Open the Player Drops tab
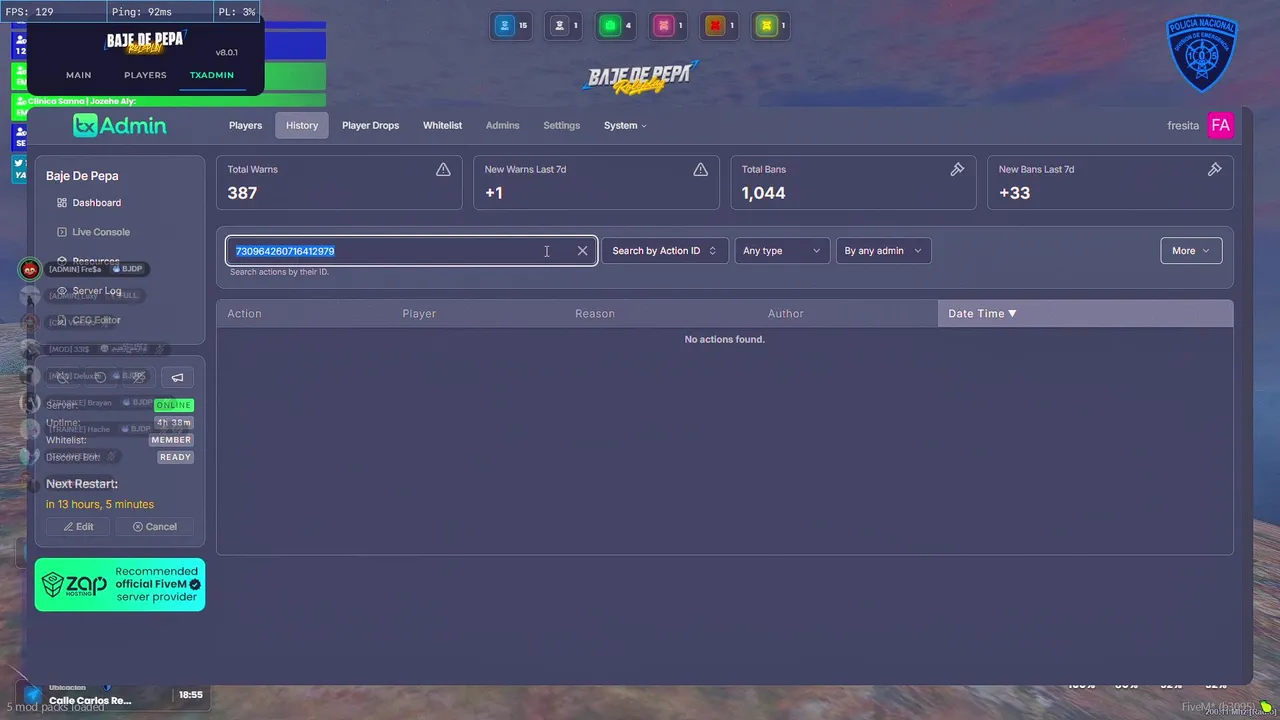This screenshot has width=1280, height=720. click(x=370, y=125)
